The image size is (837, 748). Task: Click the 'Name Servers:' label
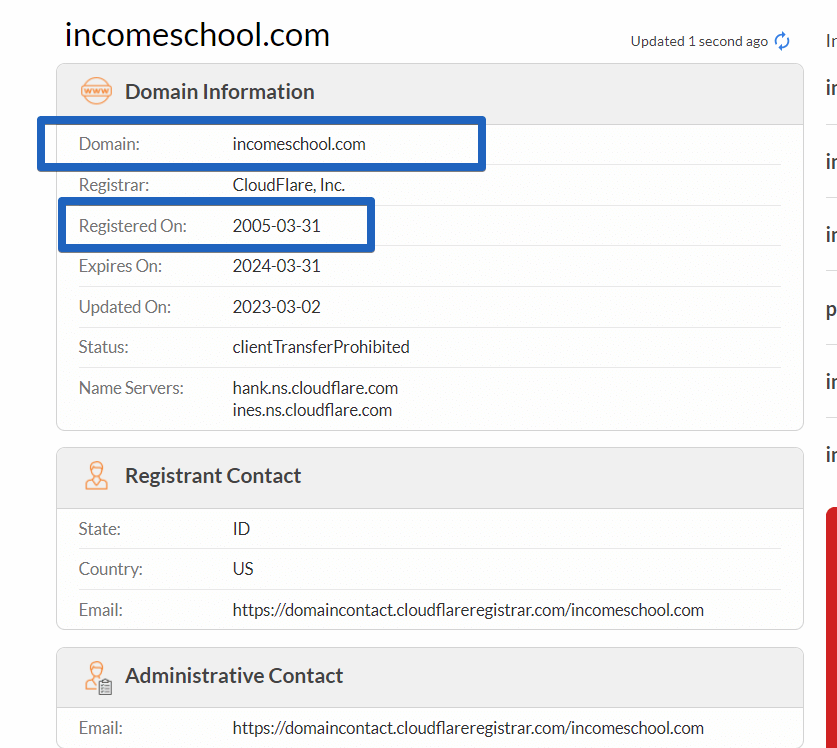[x=131, y=388]
